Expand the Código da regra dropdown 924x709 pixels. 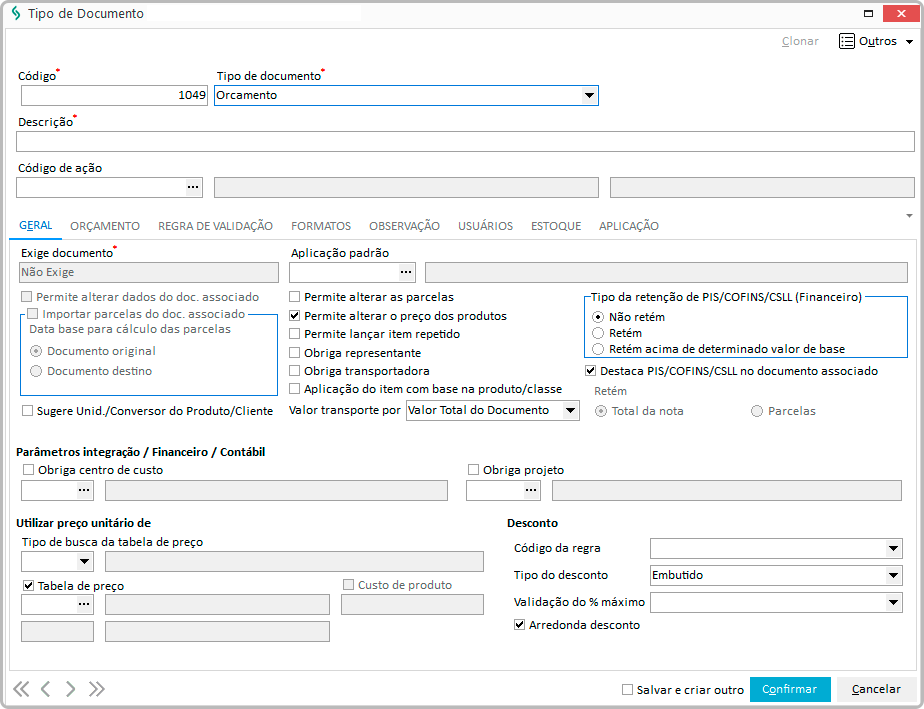[893, 548]
